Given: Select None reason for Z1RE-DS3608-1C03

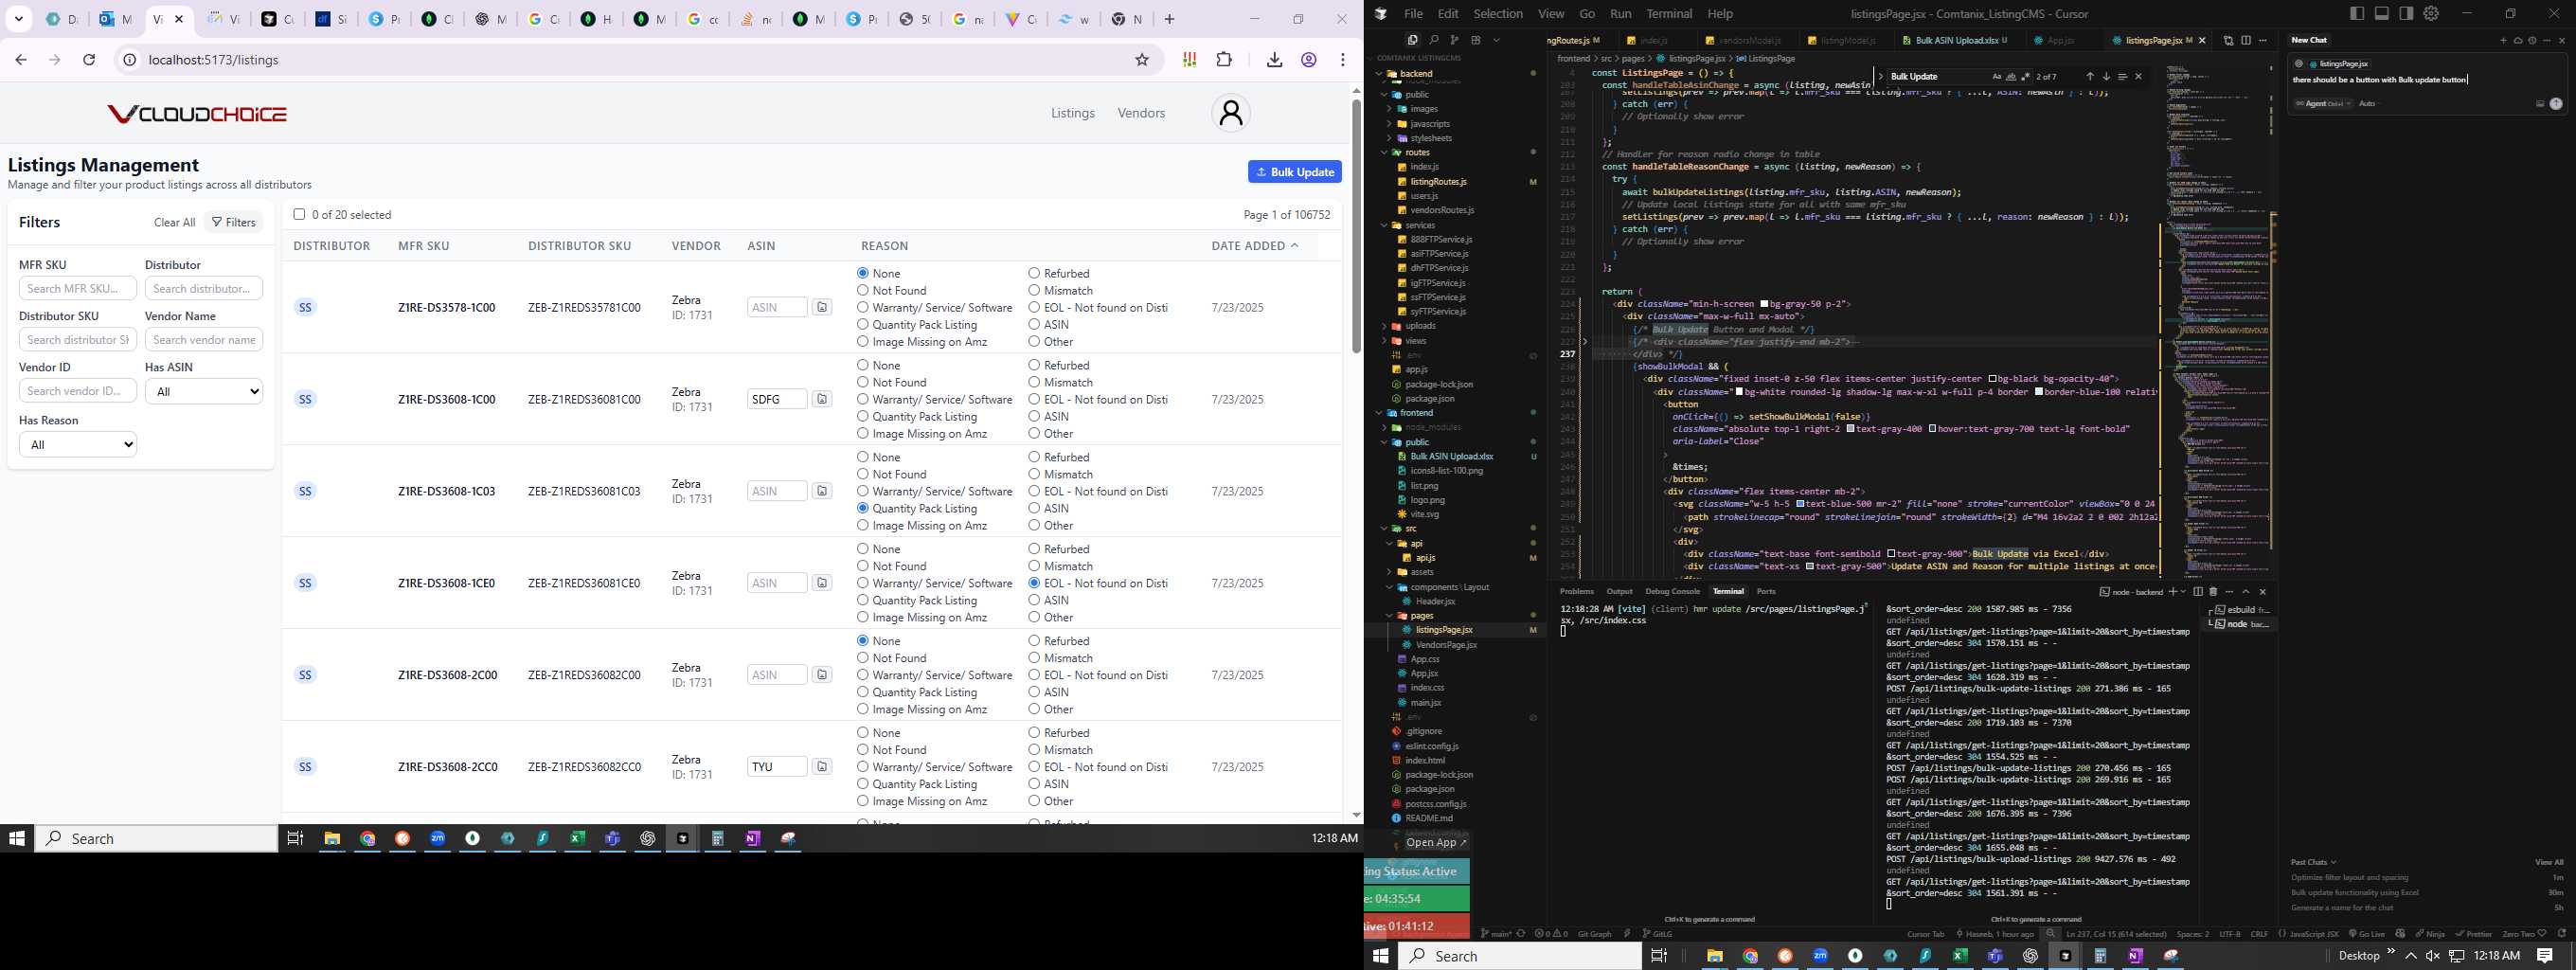Looking at the screenshot, I should [863, 457].
